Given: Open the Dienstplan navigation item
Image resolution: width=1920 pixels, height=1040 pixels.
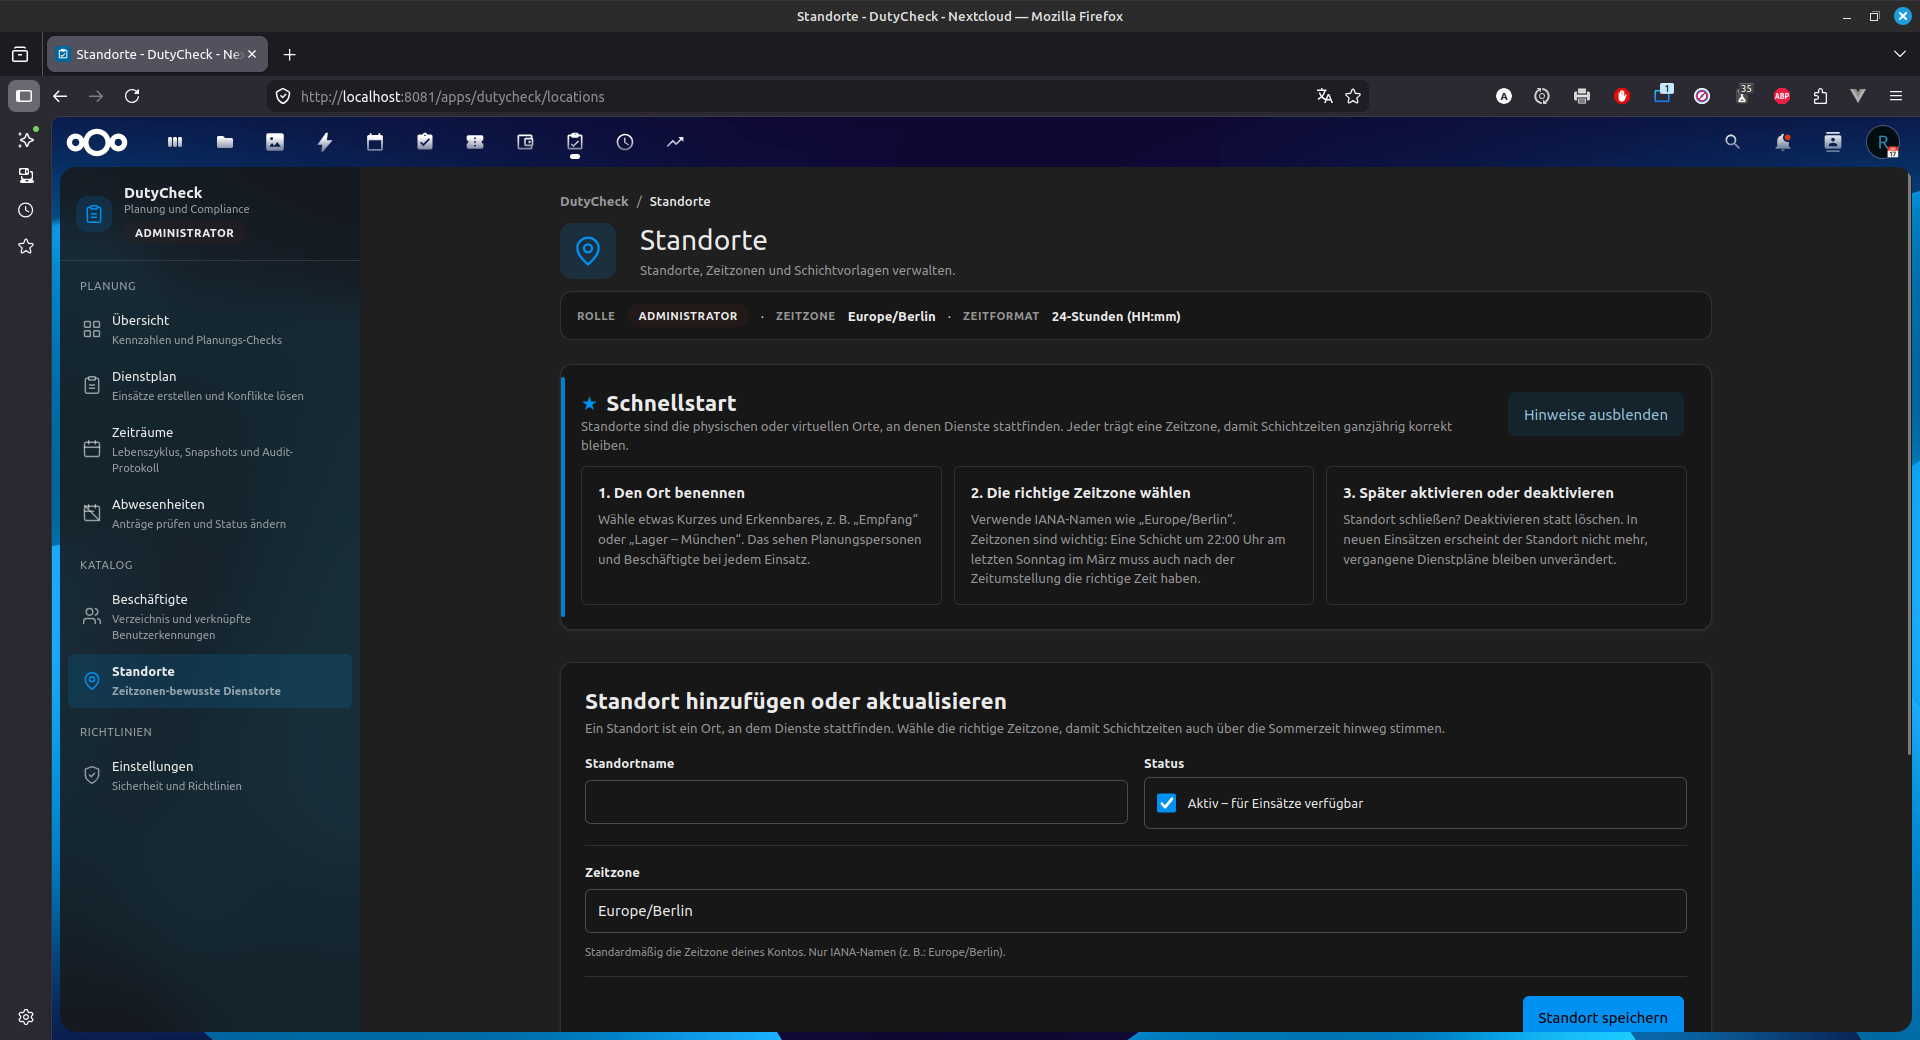Looking at the screenshot, I should pos(210,385).
